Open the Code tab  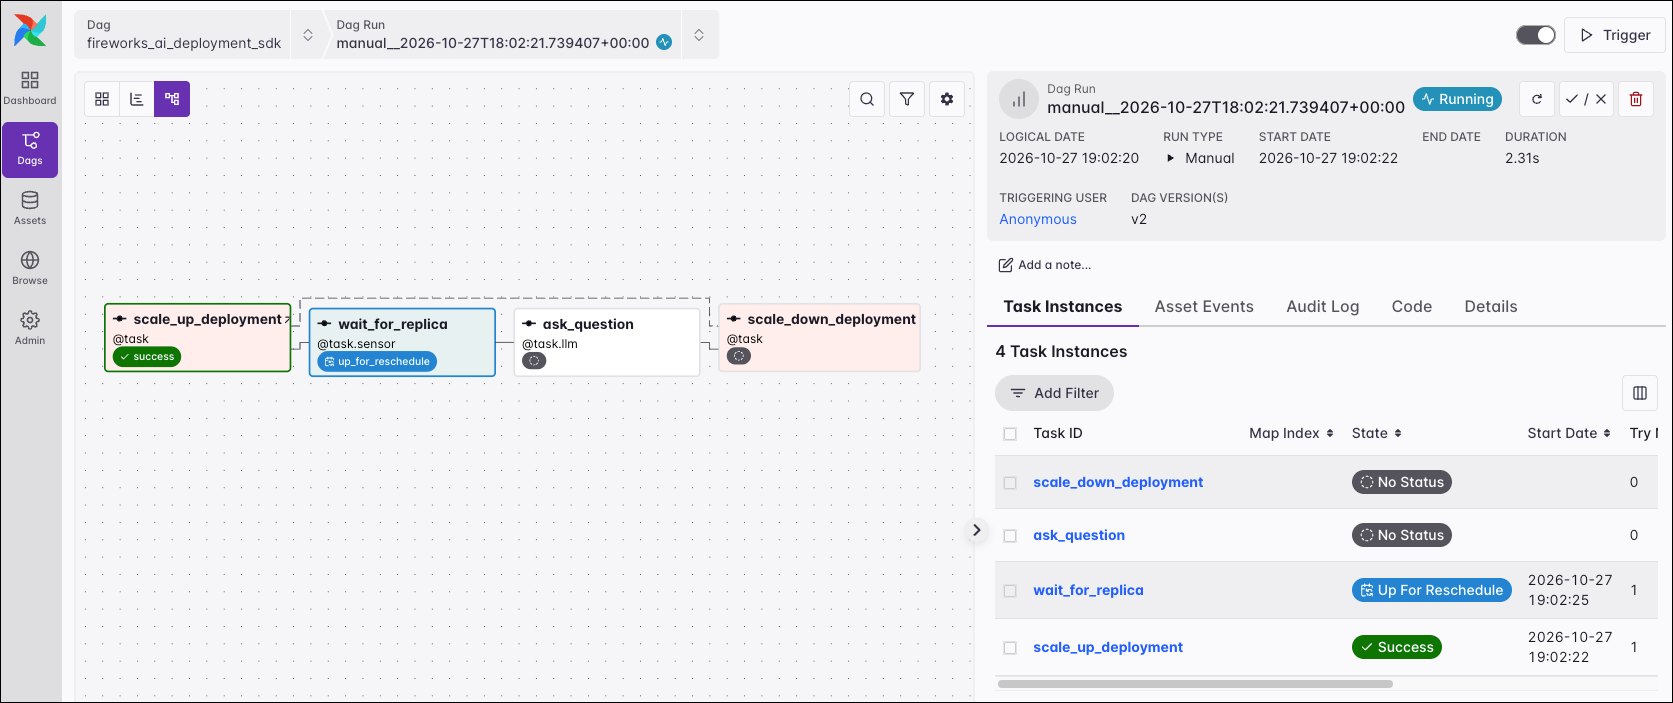tap(1411, 307)
